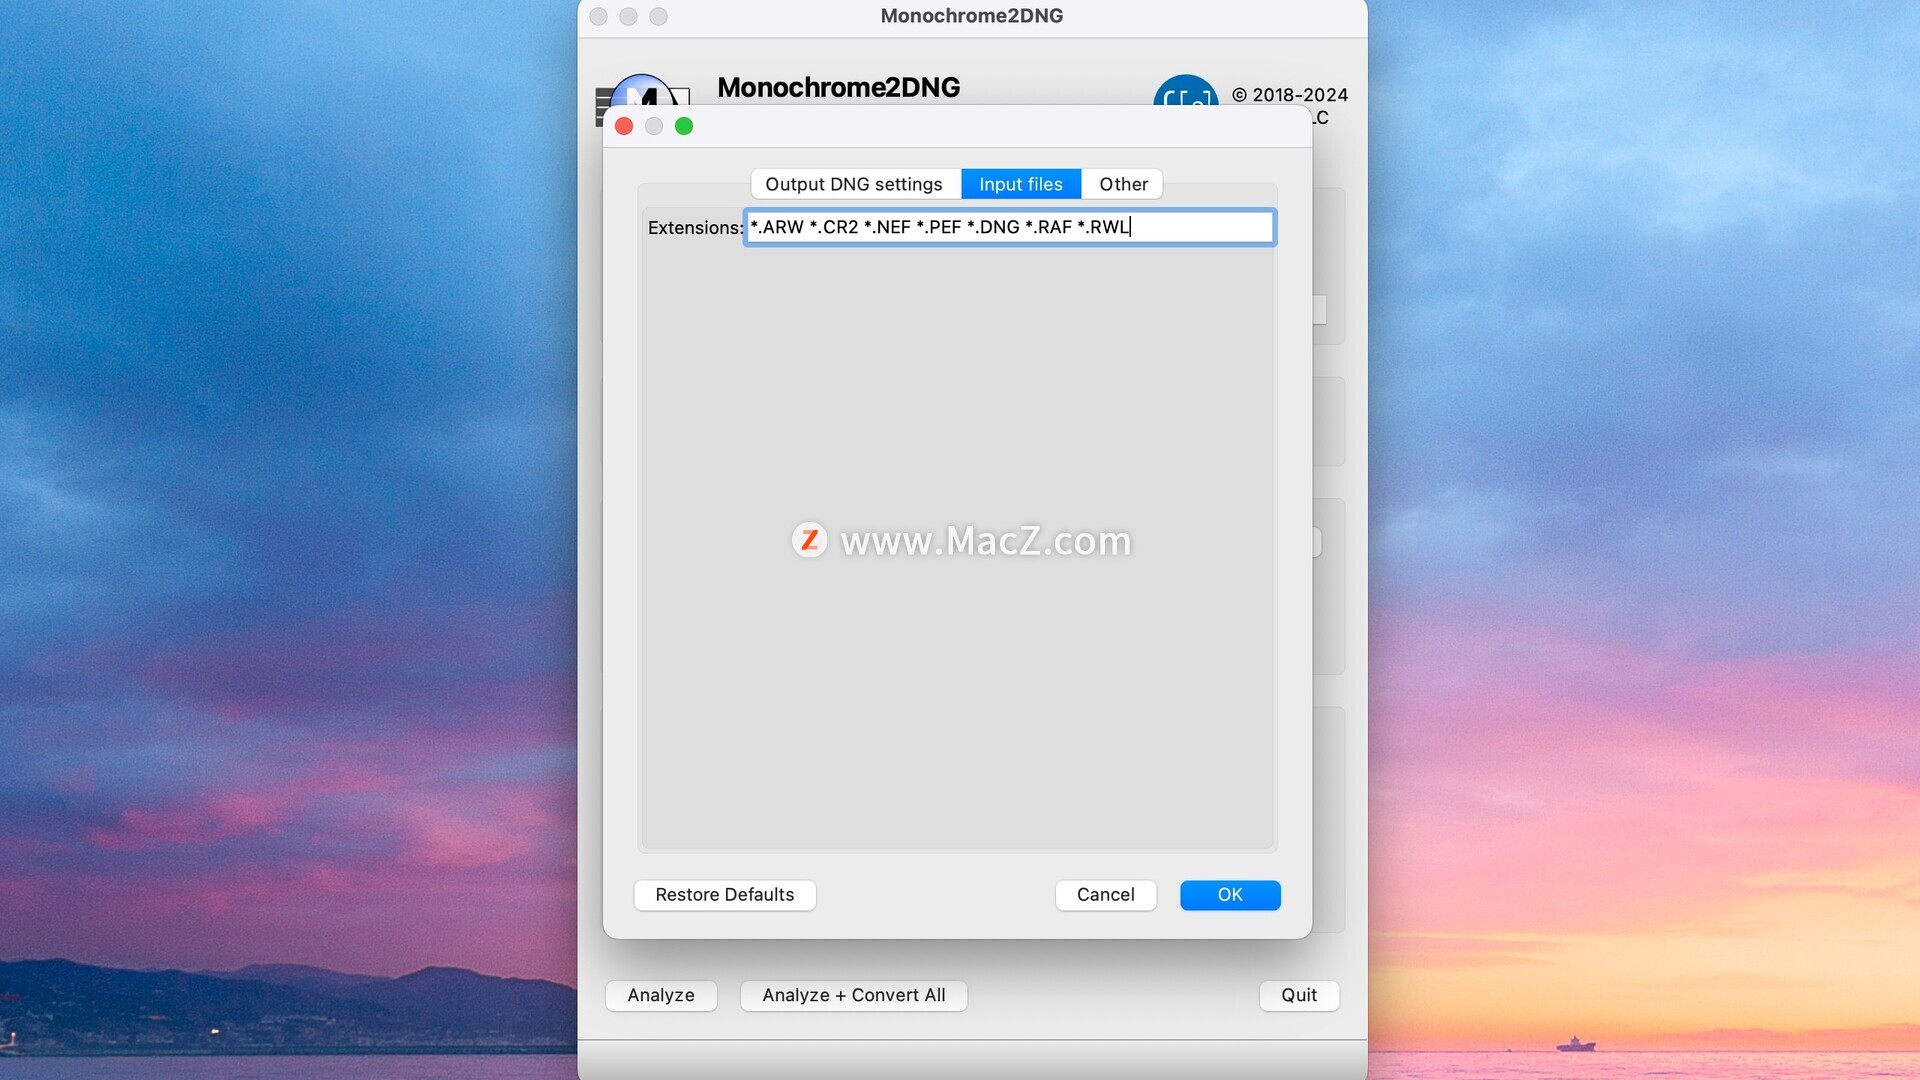Click the blue developer logo icon

pyautogui.click(x=1185, y=90)
